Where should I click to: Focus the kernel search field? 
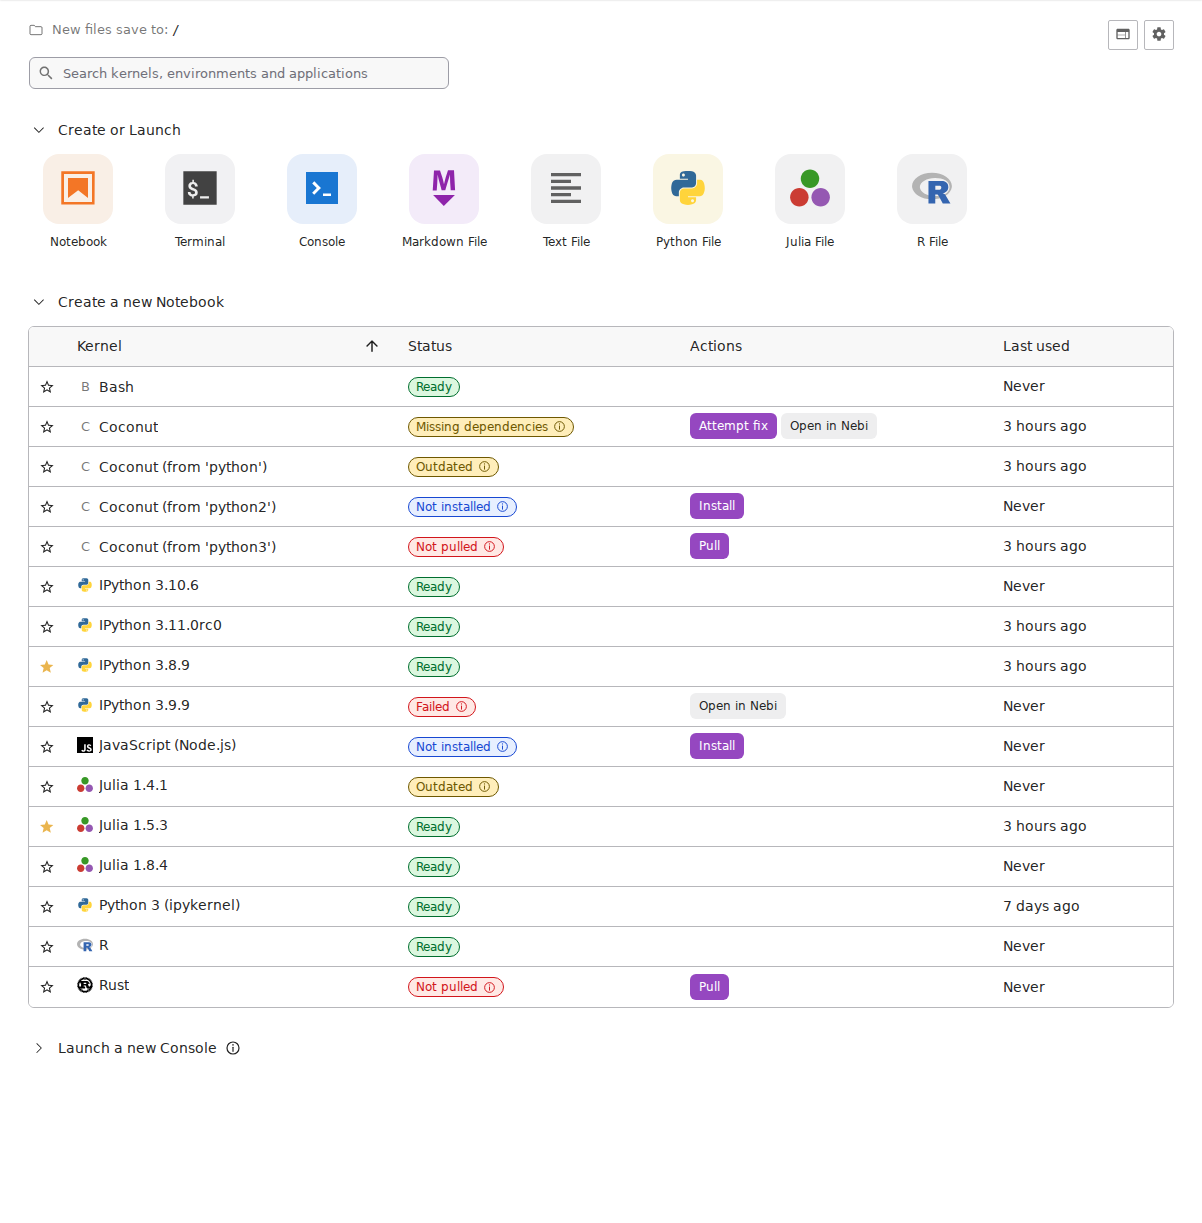(239, 73)
